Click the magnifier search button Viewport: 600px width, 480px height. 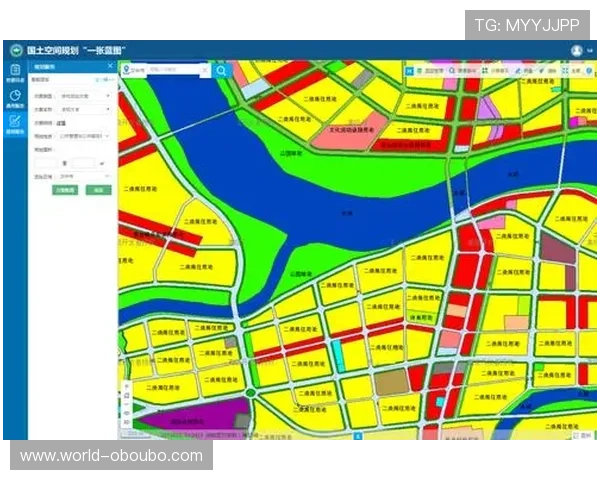(x=221, y=70)
